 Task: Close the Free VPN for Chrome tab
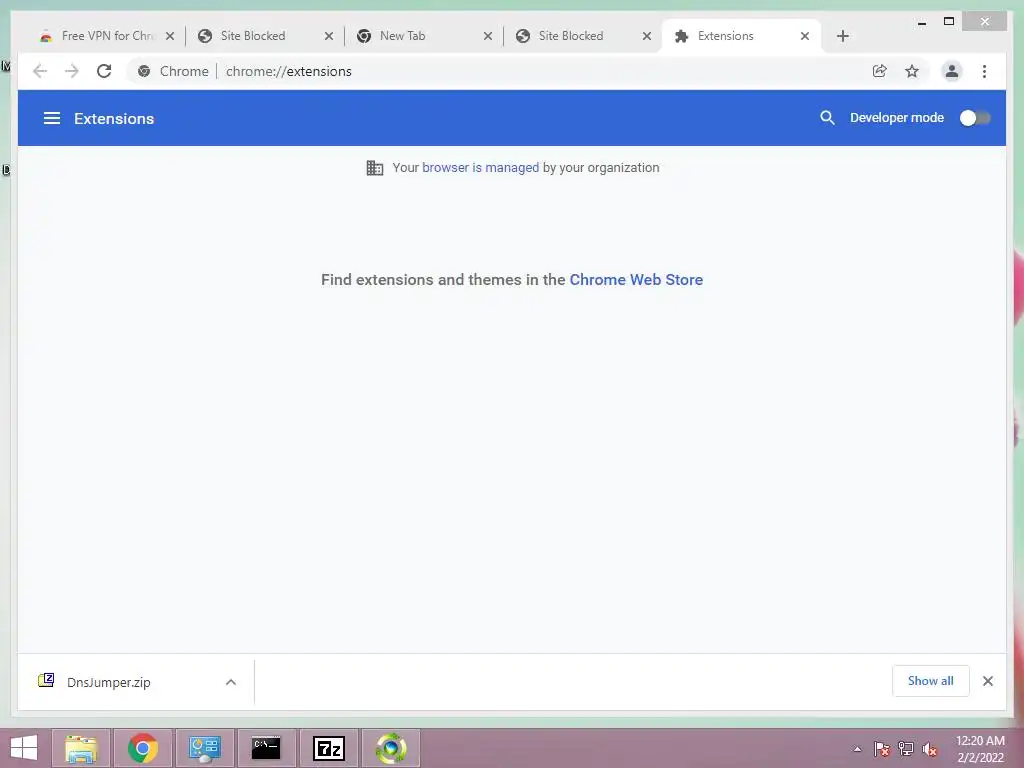[170, 36]
